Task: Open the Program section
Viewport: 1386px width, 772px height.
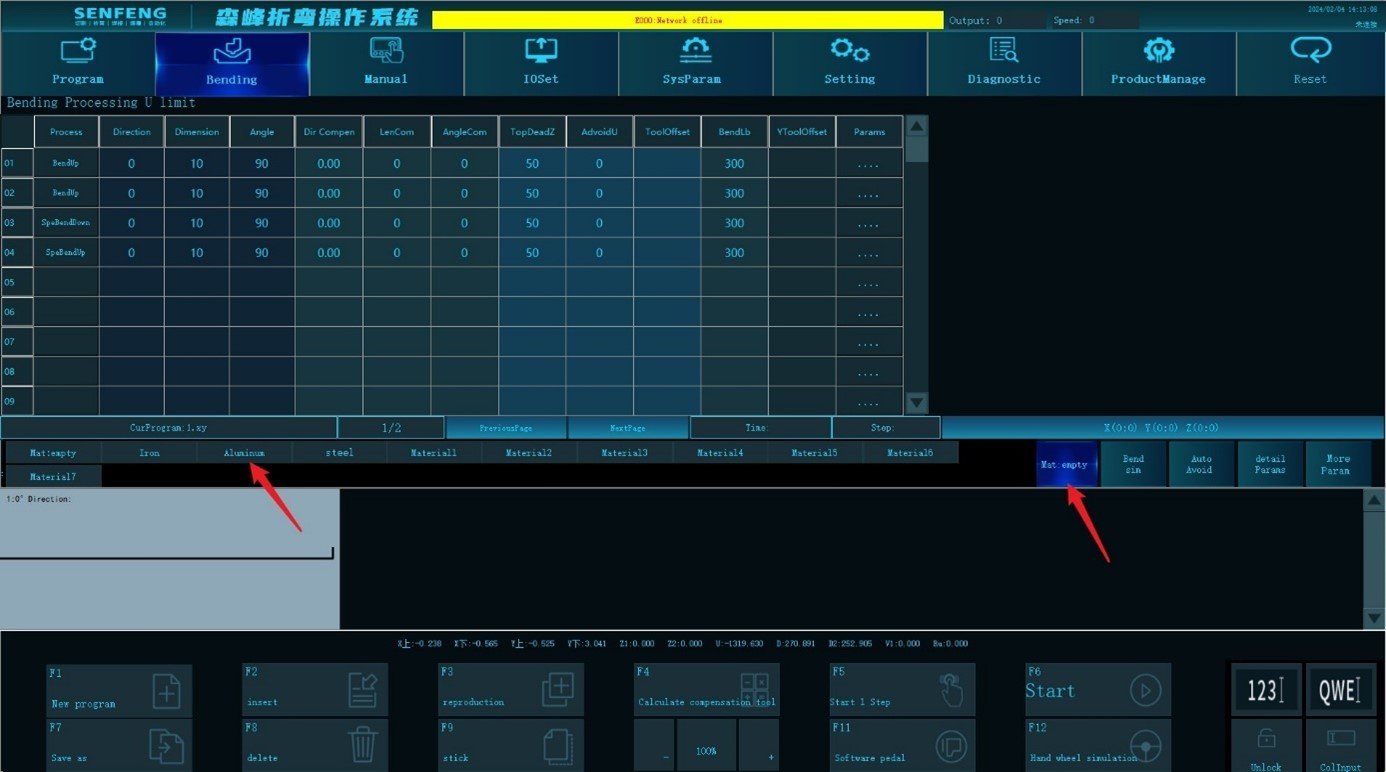Action: (x=78, y=63)
